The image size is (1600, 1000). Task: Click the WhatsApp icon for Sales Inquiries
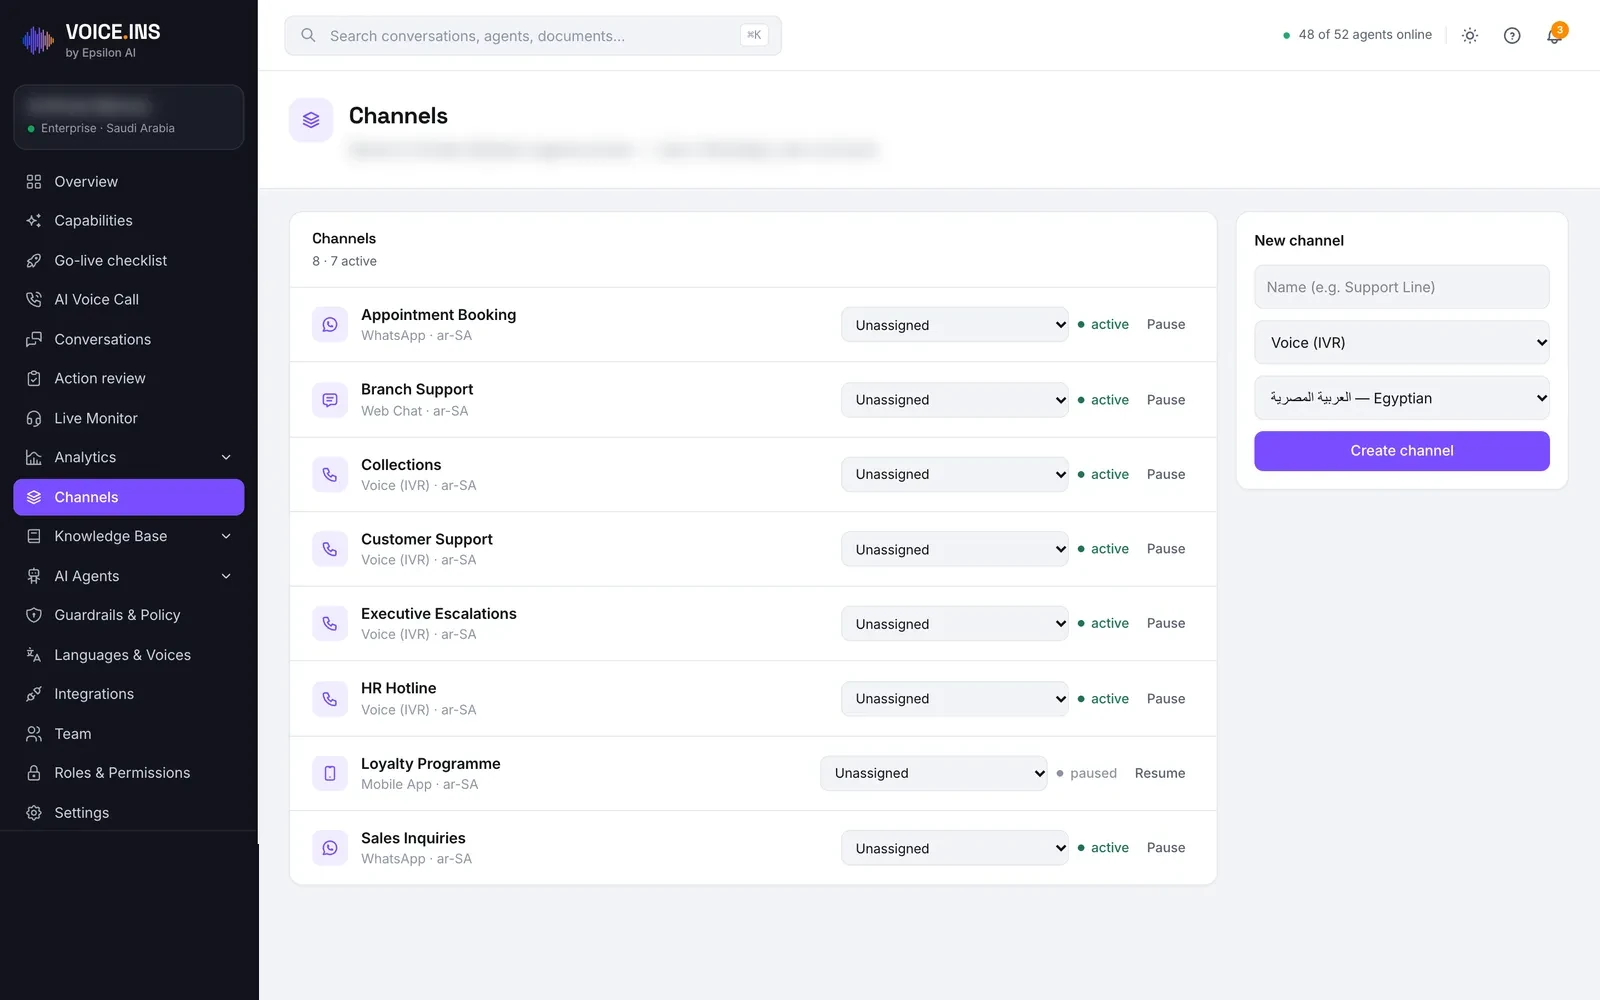point(330,847)
